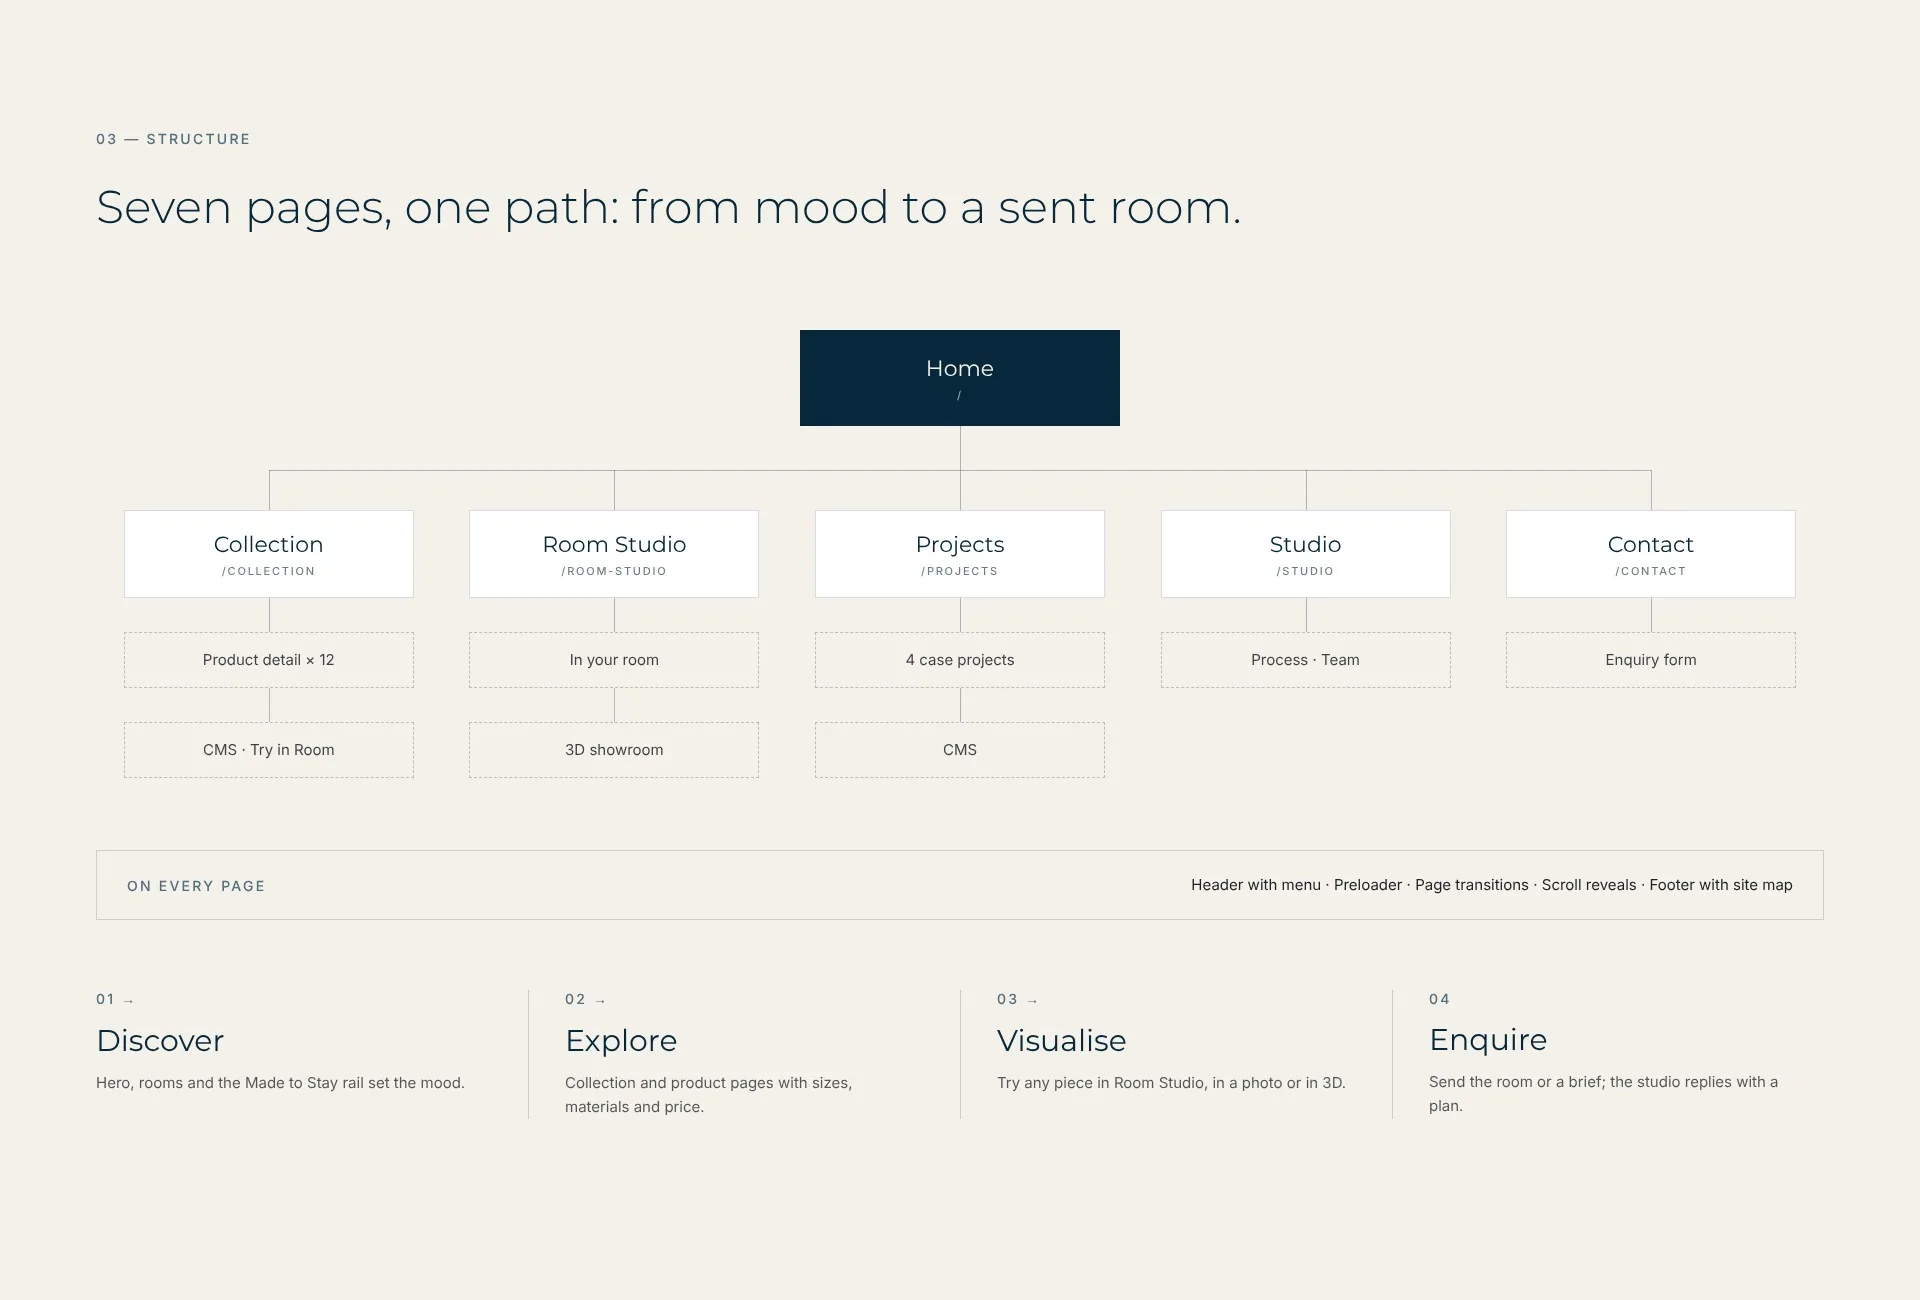This screenshot has height=1300, width=1920.
Task: Click the "Preloader" text
Action: [x=1368, y=885]
